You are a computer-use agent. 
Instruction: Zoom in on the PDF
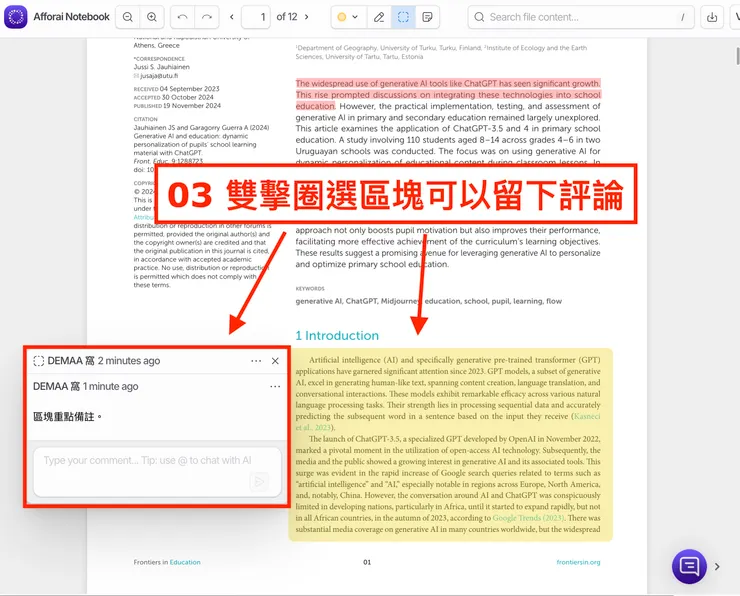pyautogui.click(x=152, y=17)
